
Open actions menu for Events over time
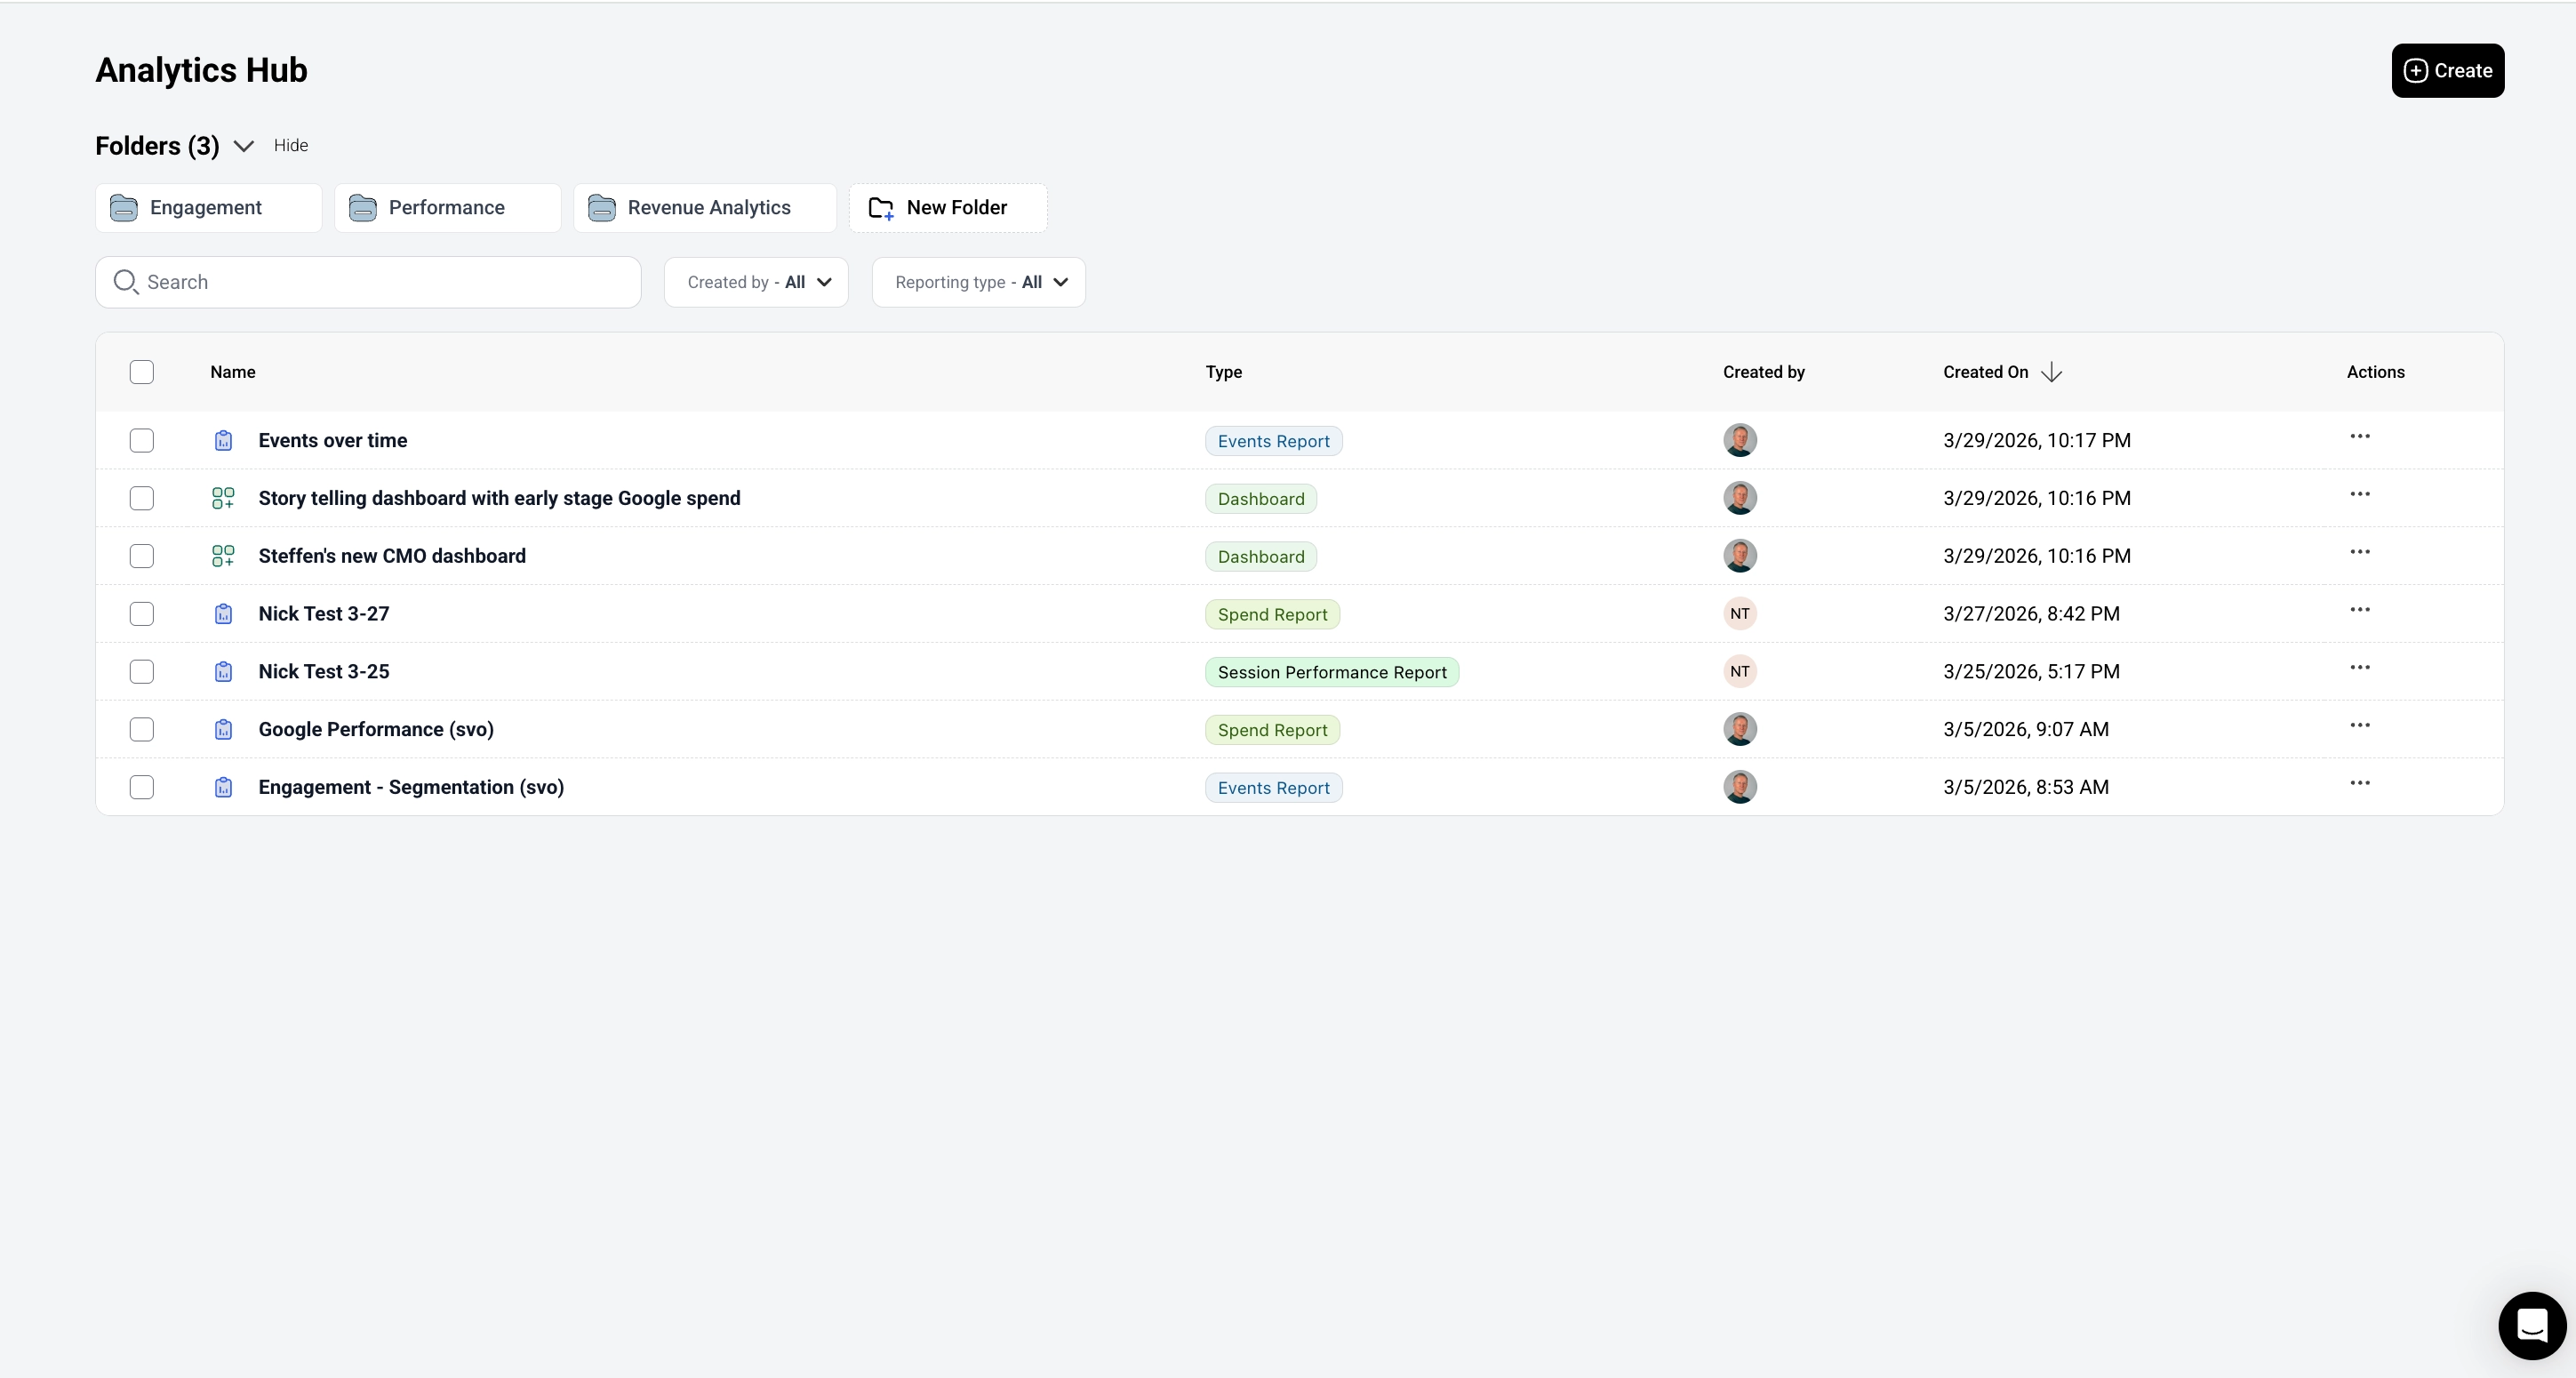click(2359, 437)
